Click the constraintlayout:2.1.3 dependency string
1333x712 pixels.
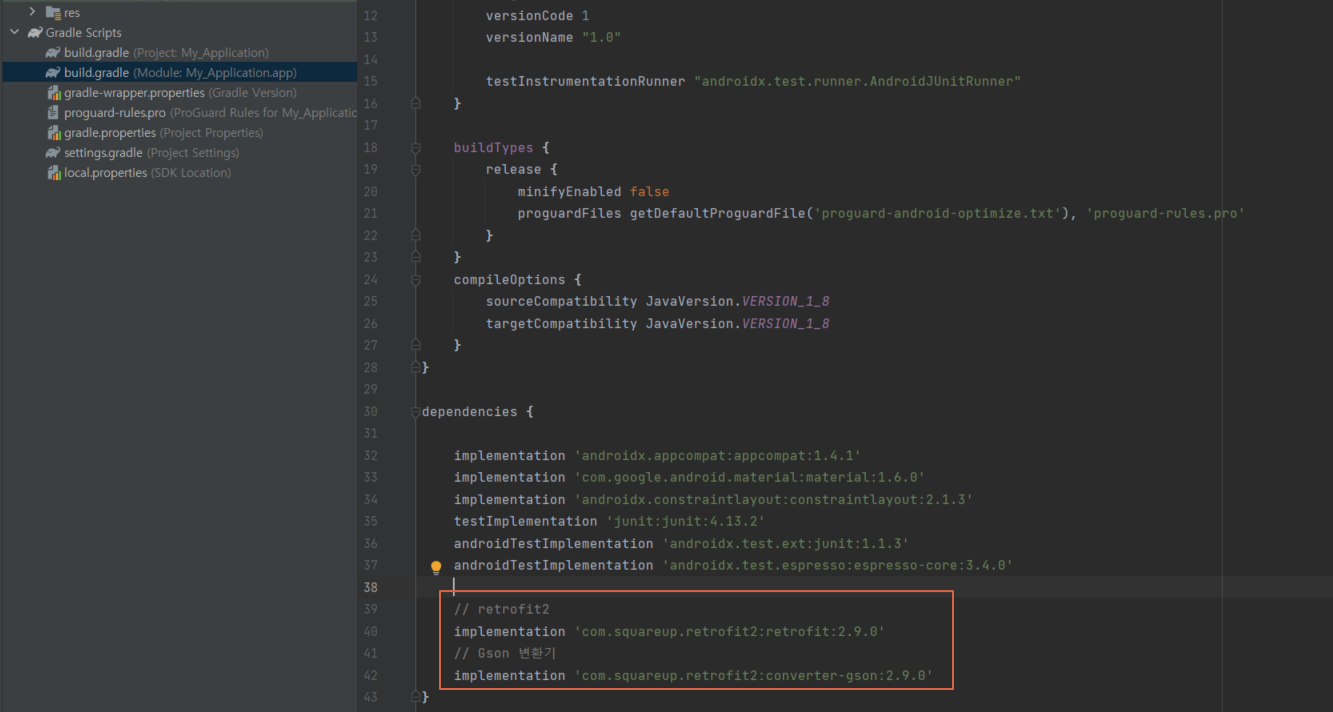[x=773, y=499]
